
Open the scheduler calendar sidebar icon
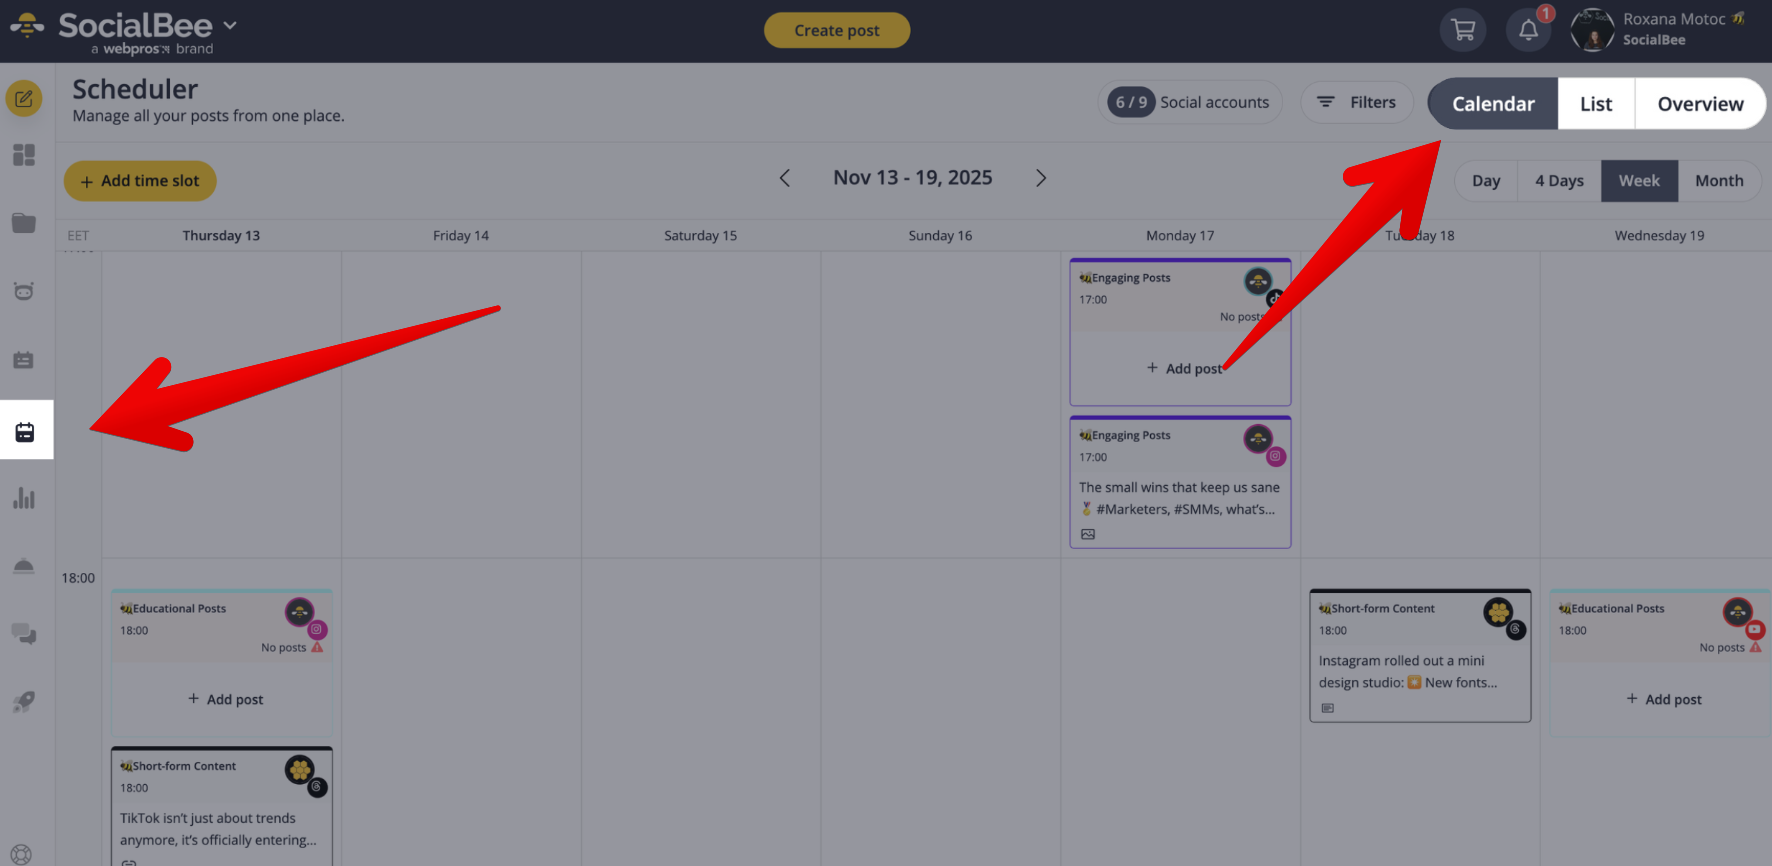click(x=25, y=432)
